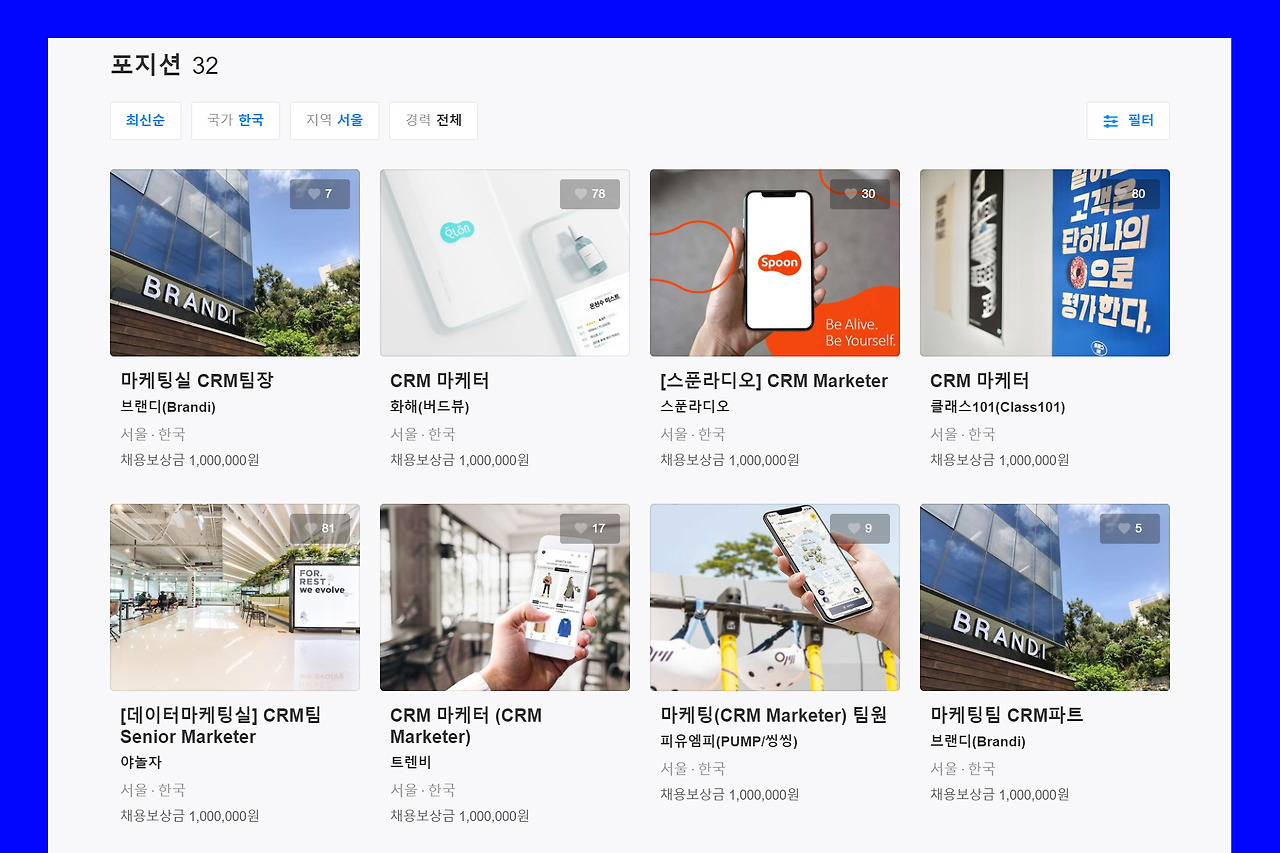Open the 클래스101 blue poster thumbnail

pos(1045,263)
